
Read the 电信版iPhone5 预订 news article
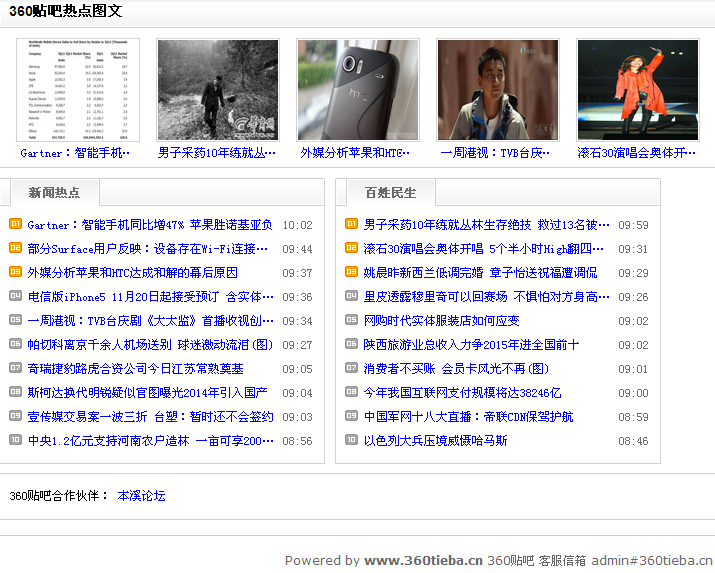tap(150, 297)
